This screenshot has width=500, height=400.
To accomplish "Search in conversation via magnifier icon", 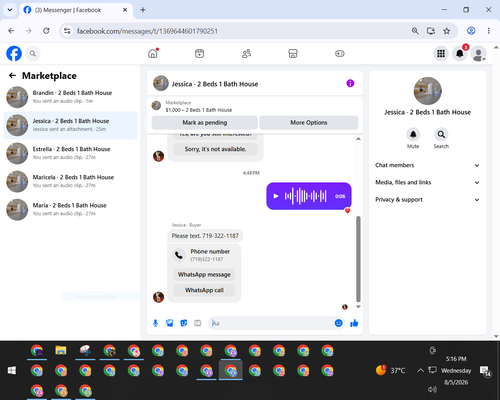I will pyautogui.click(x=441, y=134).
